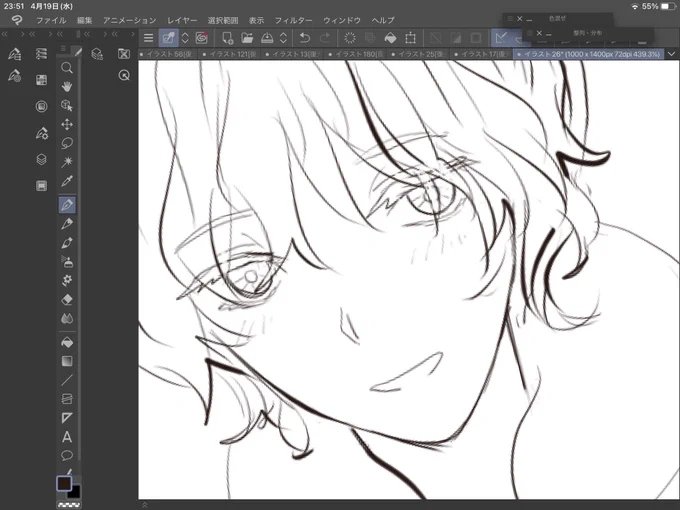Open the tool palette menu lines icon
Screen dimensions: 680x510
63,49
